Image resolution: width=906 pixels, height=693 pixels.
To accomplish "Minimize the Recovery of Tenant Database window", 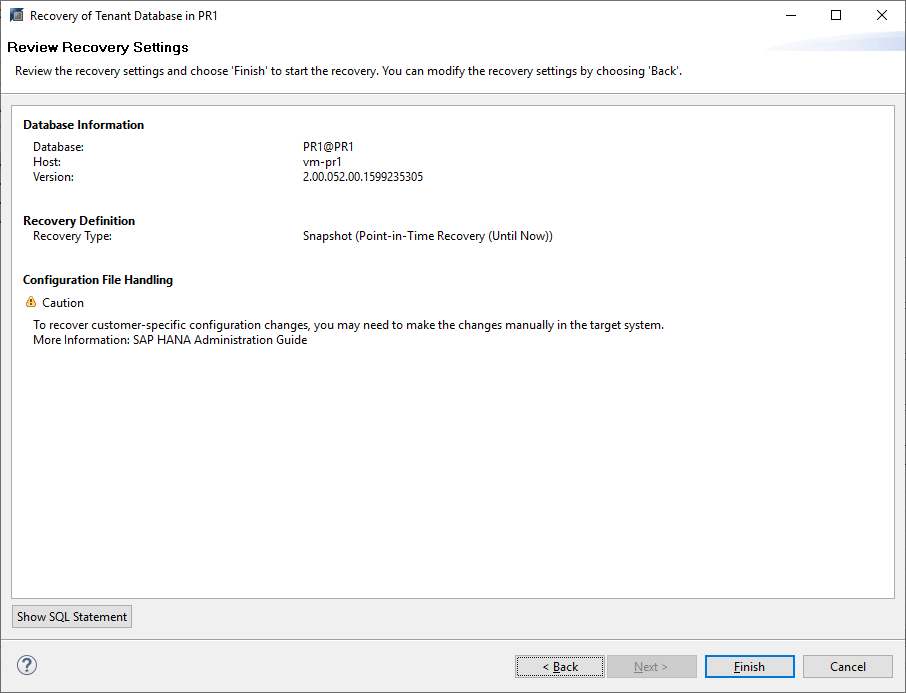I will click(790, 16).
